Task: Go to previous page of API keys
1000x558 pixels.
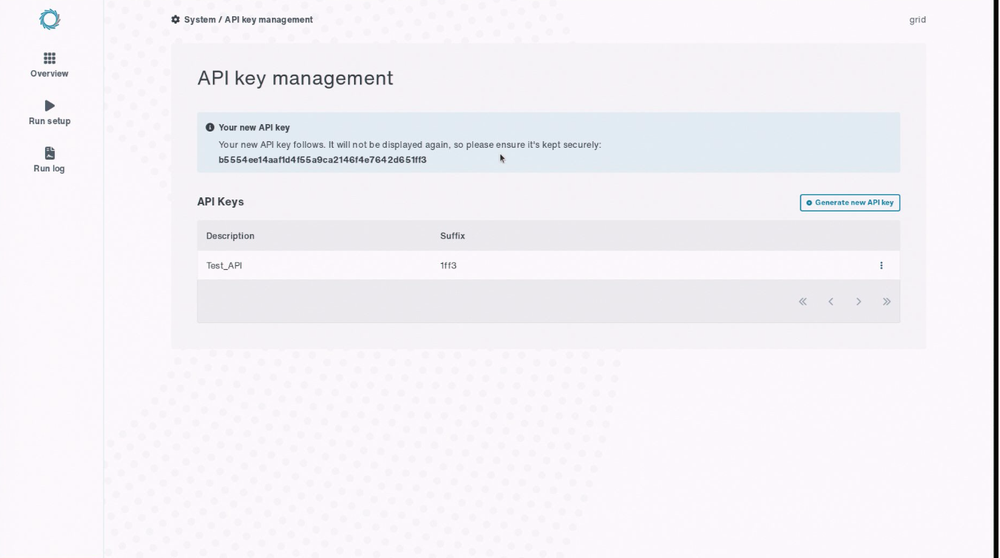Action: point(830,302)
